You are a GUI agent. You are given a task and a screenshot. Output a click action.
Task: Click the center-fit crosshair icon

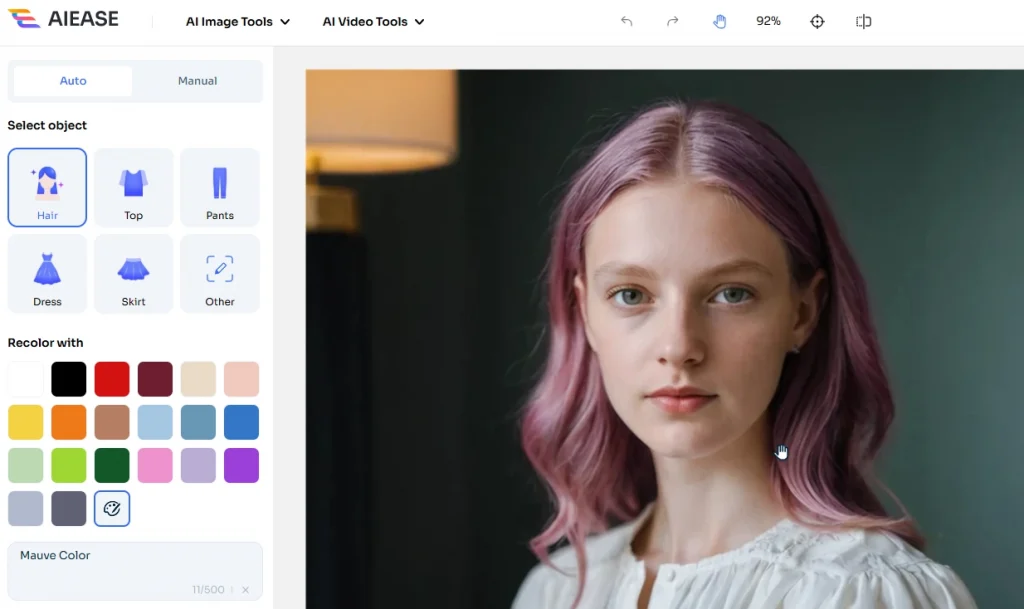click(x=817, y=21)
